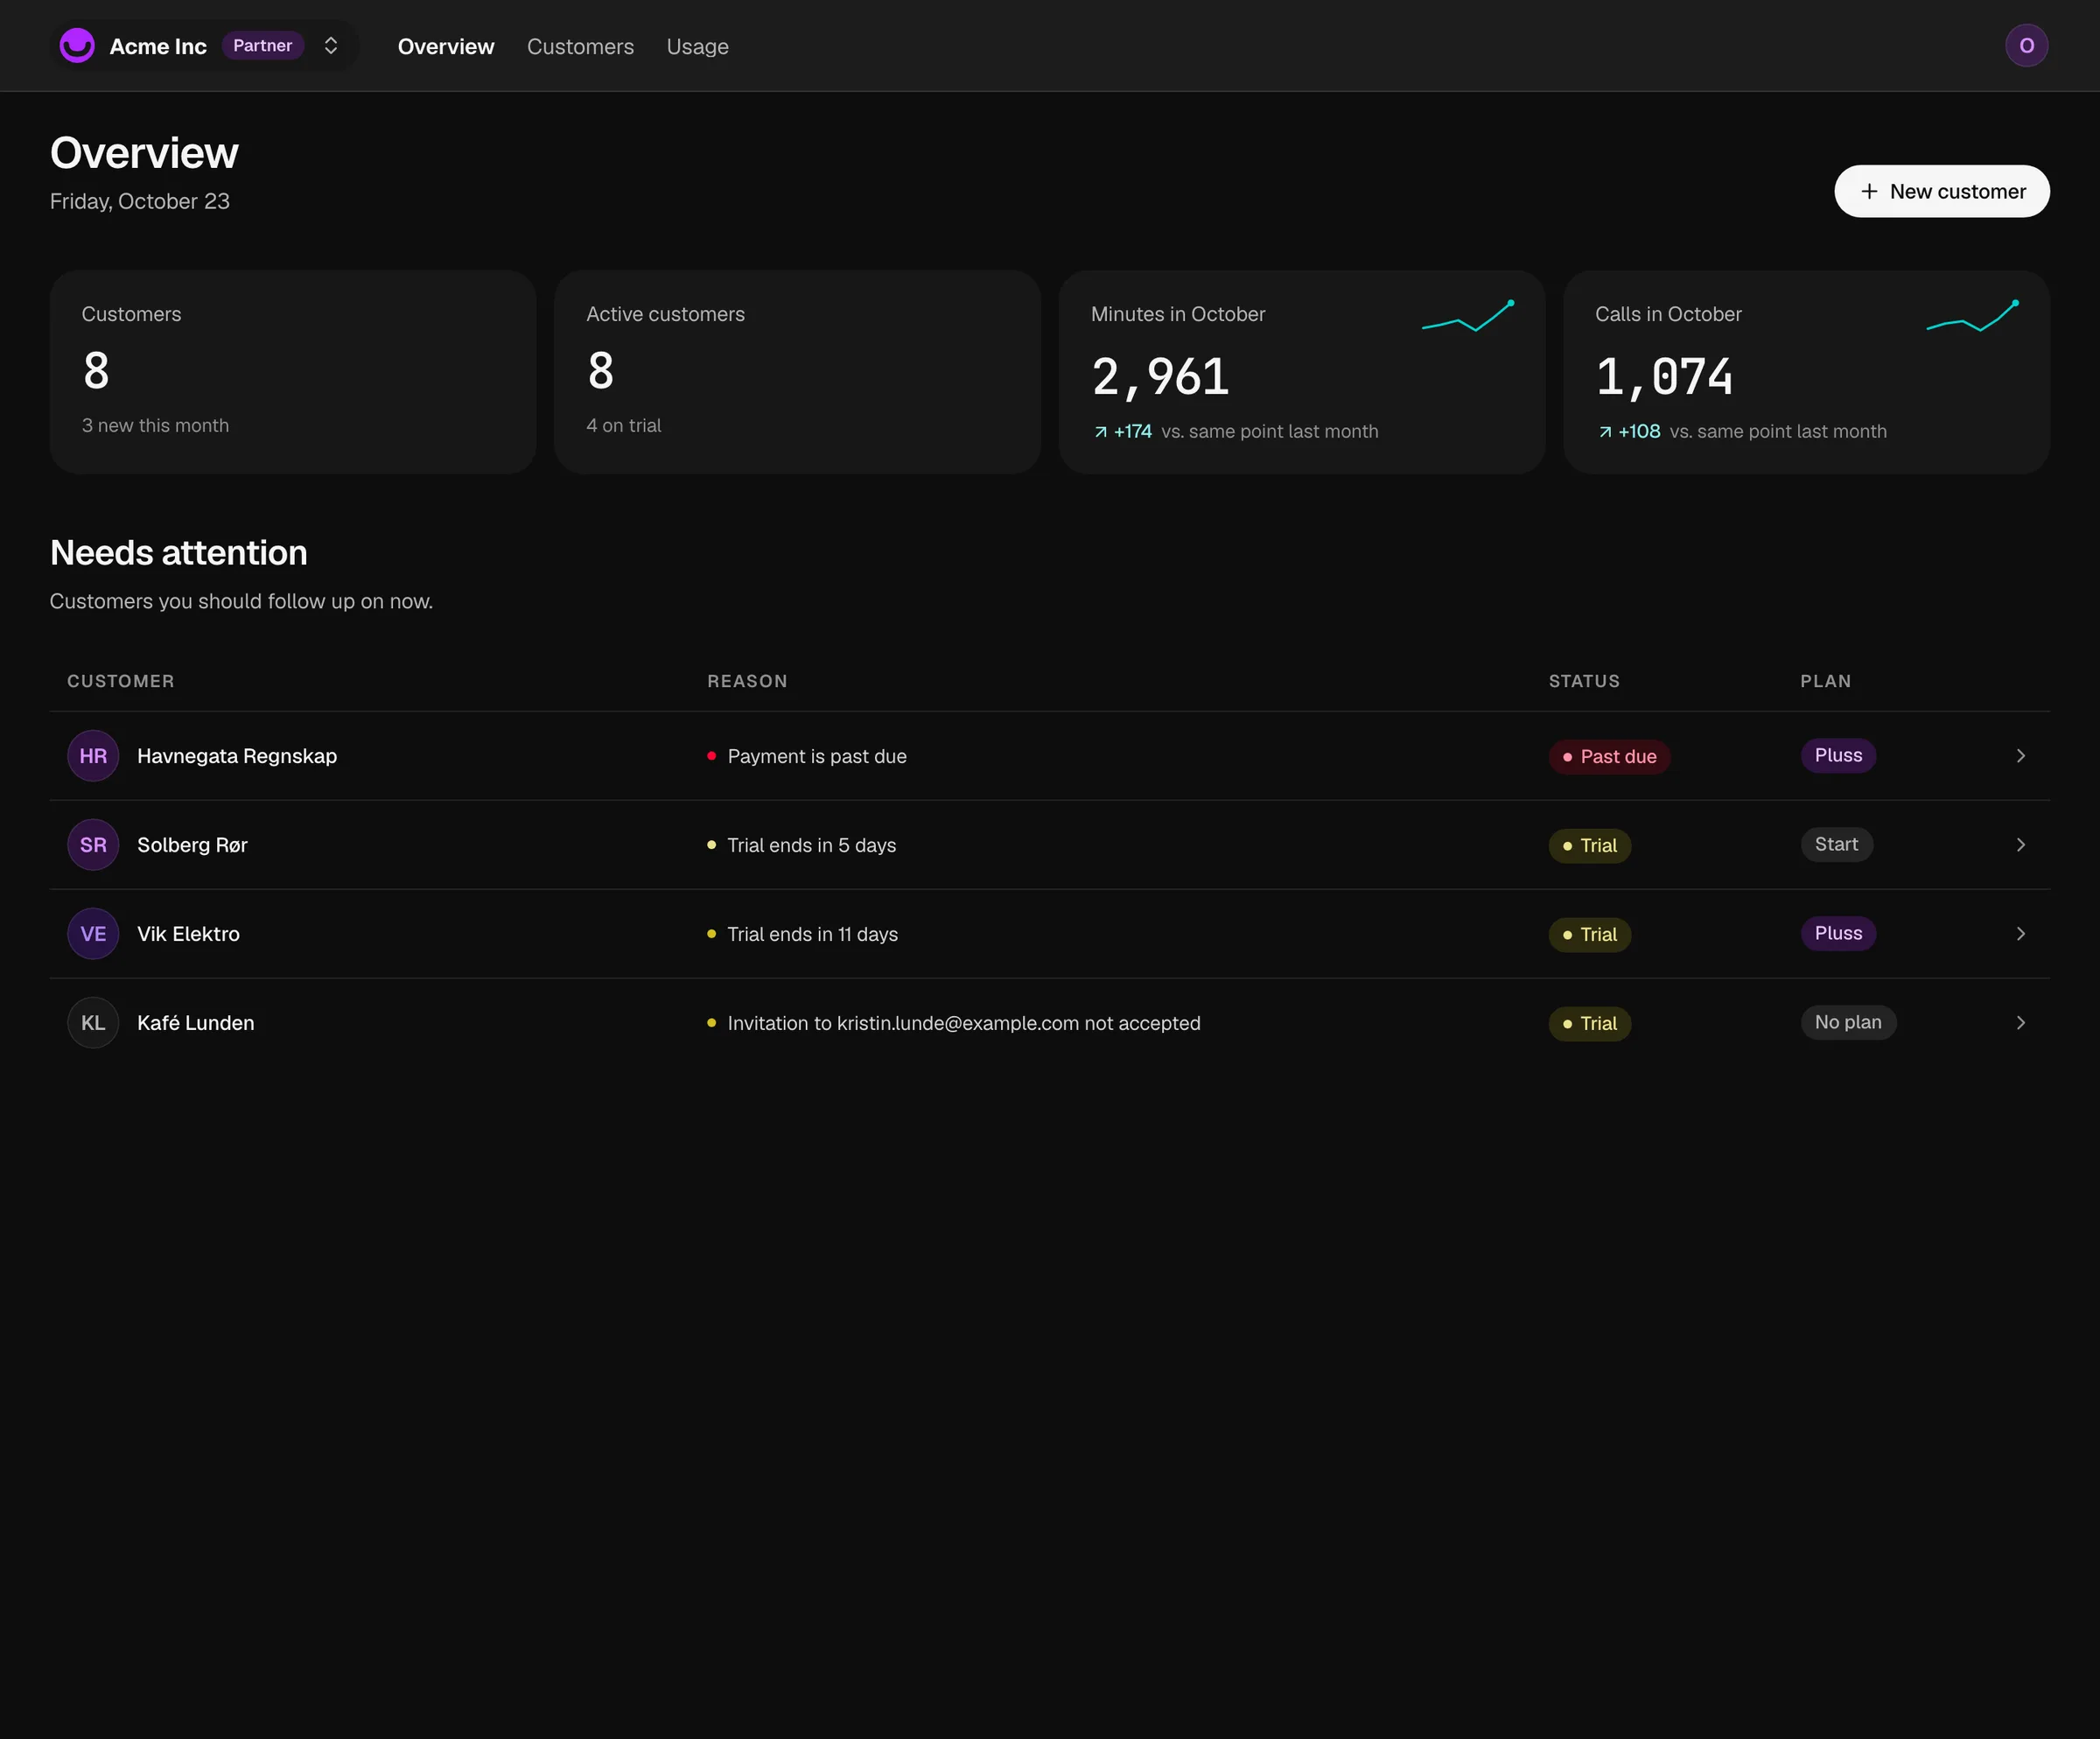Open Solberg Rør row chevron
Screen dimensions: 2100x1739
[2020, 845]
